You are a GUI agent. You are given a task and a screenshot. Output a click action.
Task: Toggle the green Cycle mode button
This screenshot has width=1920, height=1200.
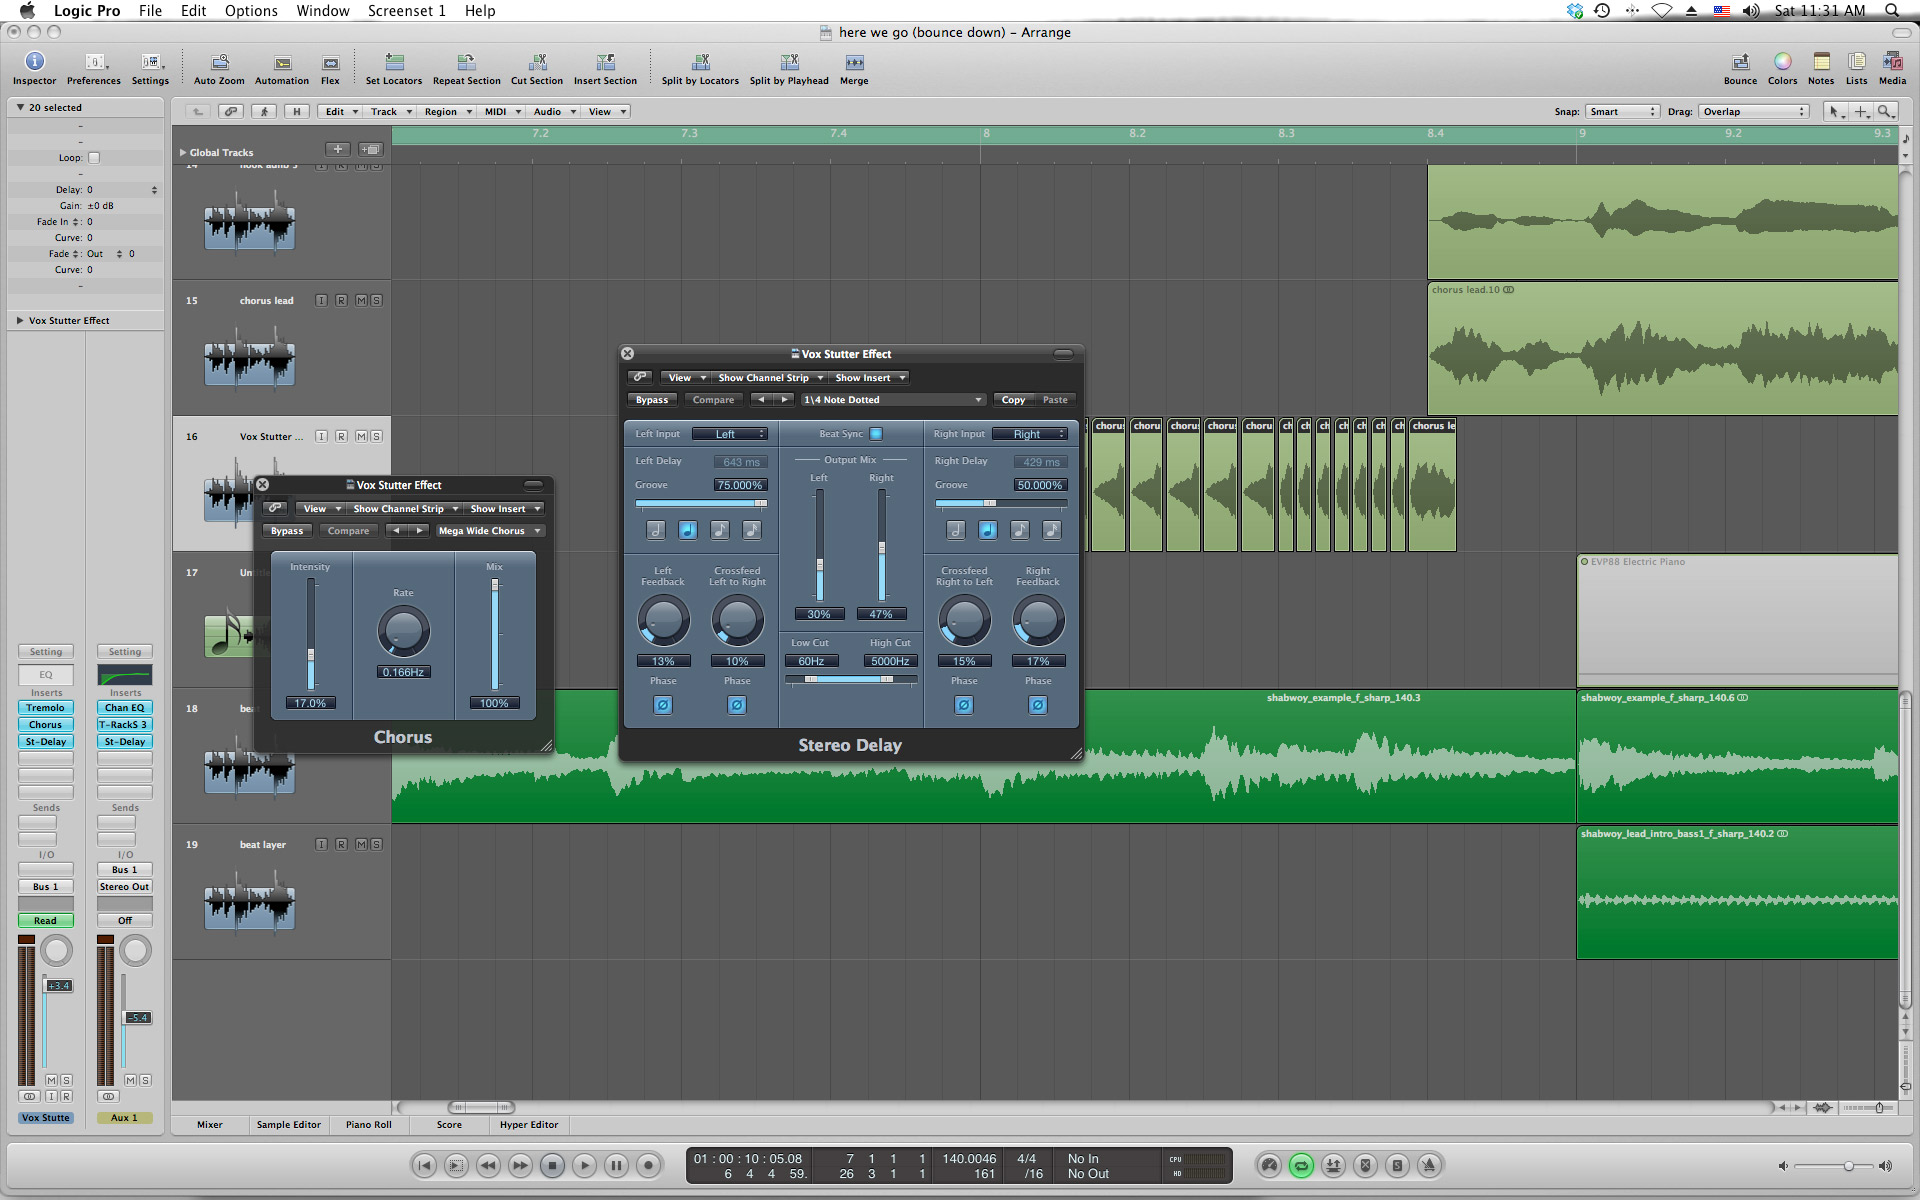click(1301, 1165)
